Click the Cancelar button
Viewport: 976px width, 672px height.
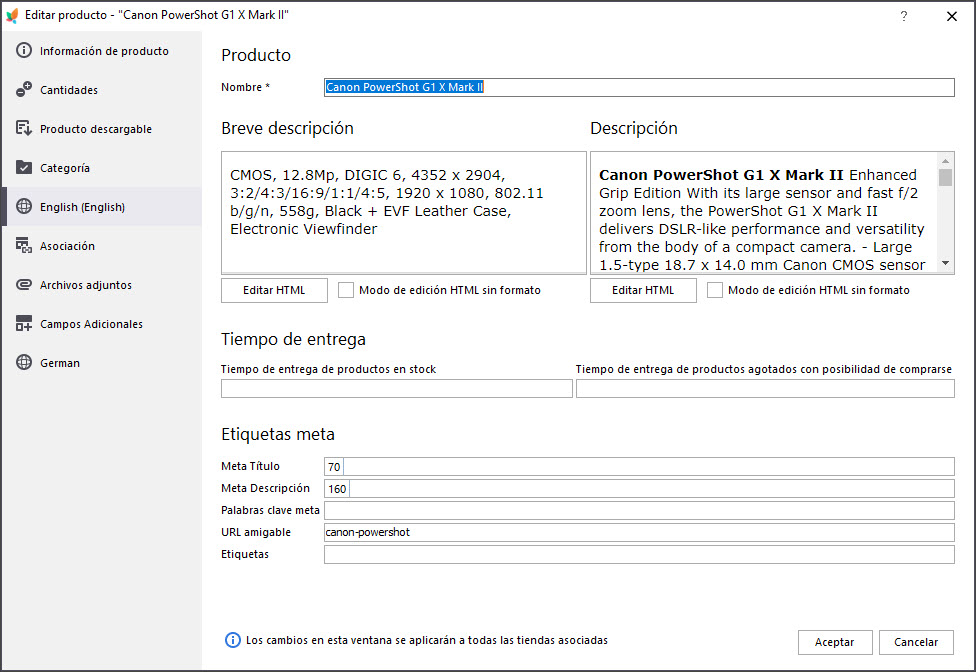click(x=916, y=642)
